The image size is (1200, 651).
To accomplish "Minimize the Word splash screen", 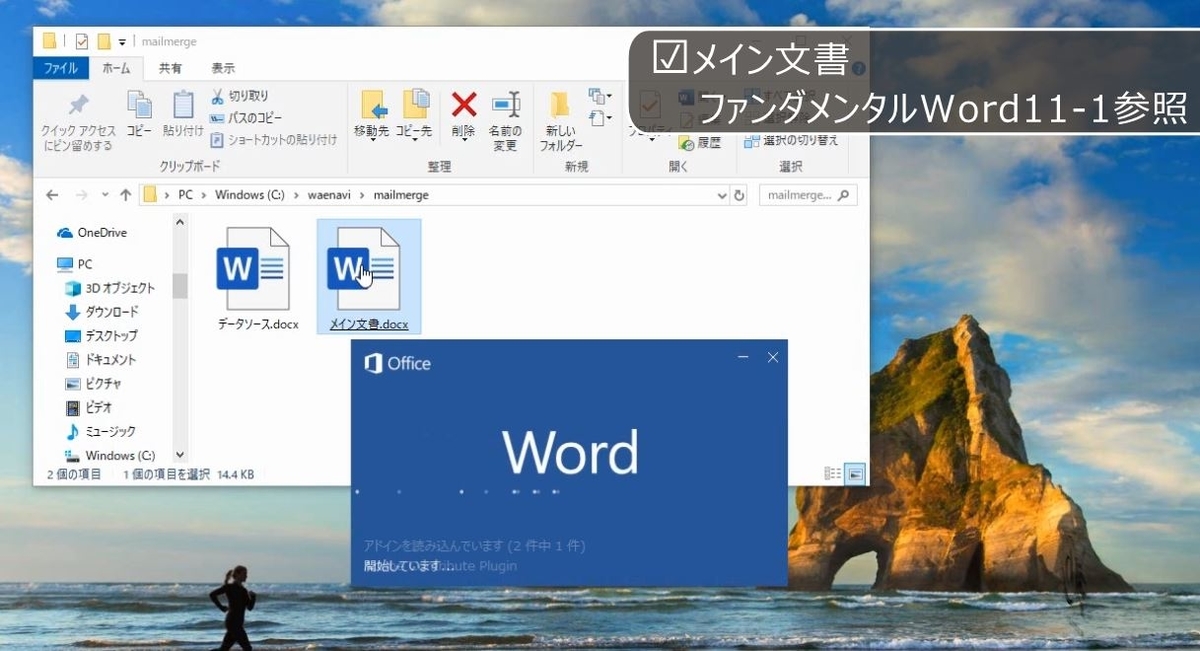I will (742, 357).
